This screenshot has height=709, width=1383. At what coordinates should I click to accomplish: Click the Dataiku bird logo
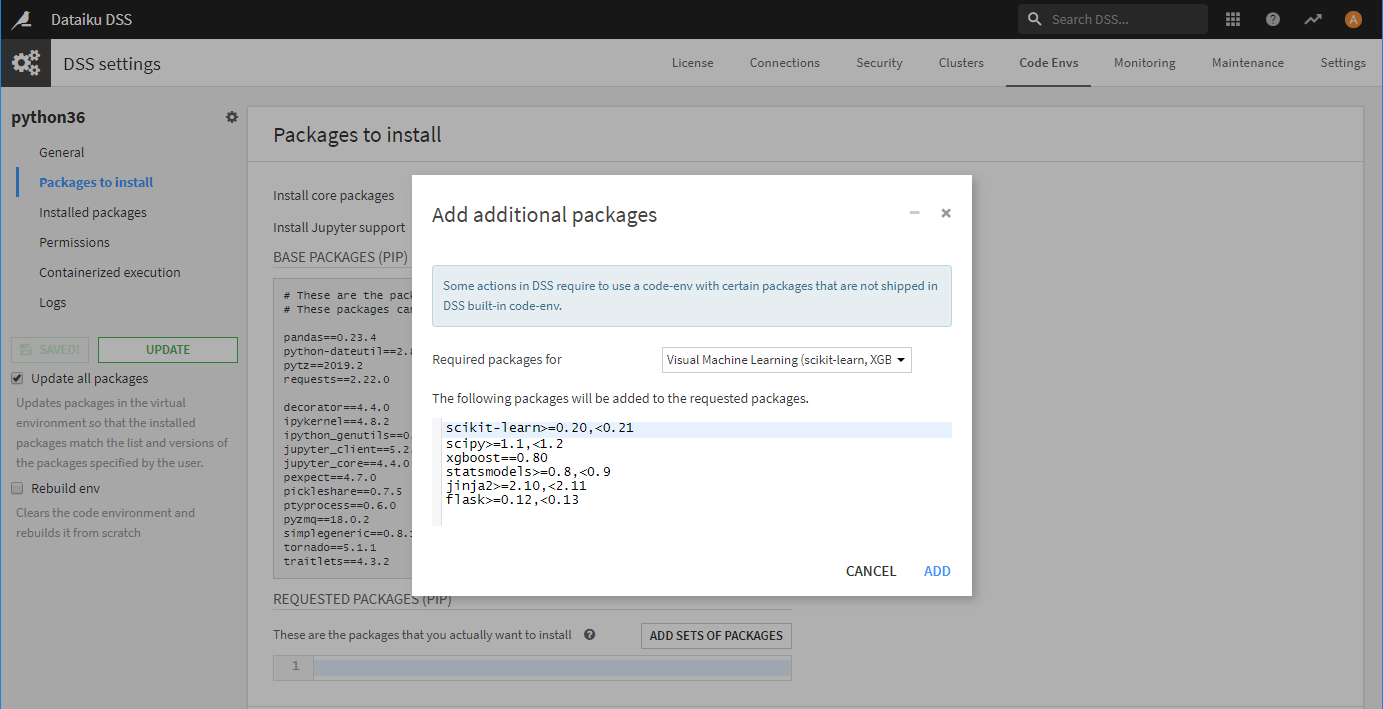tap(20, 19)
